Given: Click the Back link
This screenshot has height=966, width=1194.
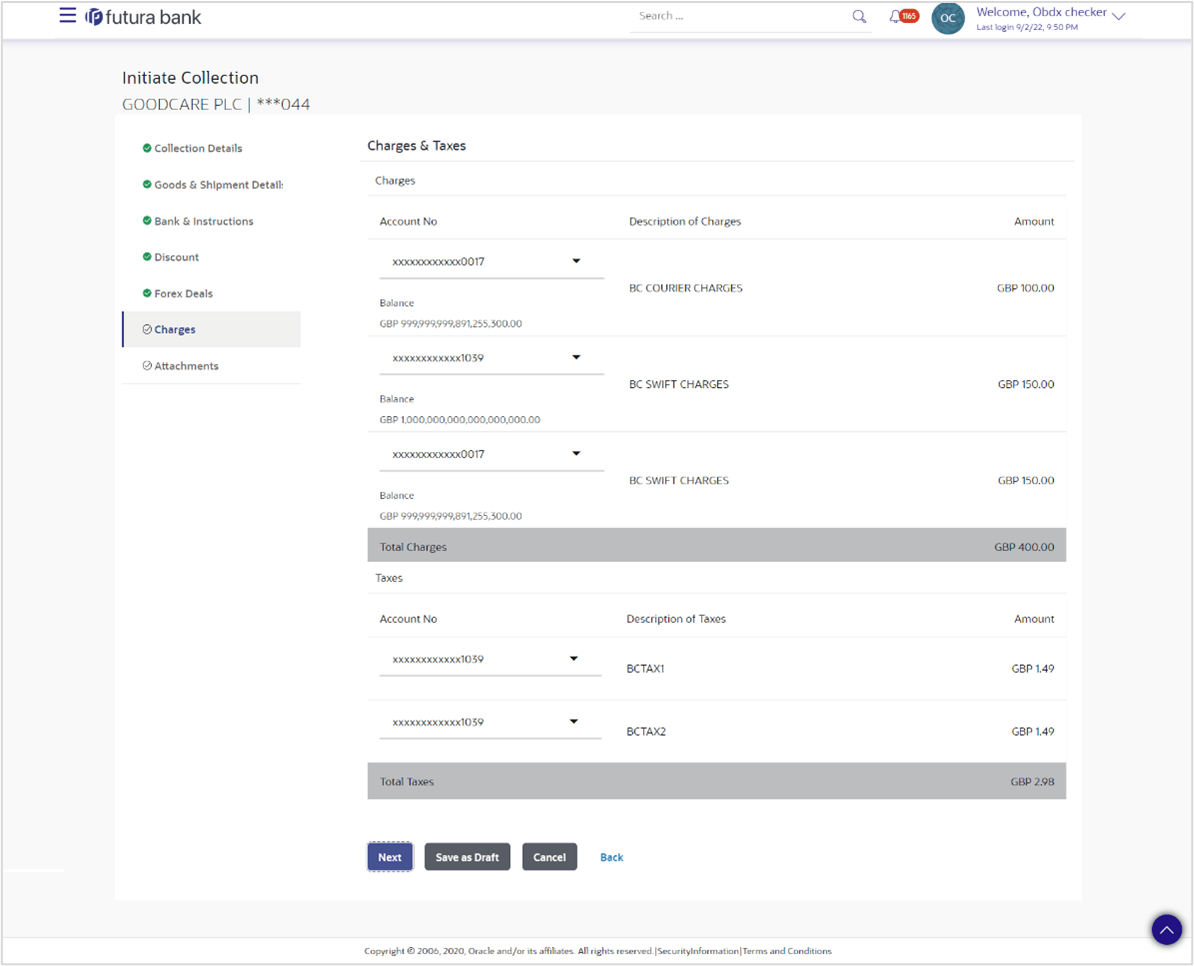Looking at the screenshot, I should [x=611, y=857].
